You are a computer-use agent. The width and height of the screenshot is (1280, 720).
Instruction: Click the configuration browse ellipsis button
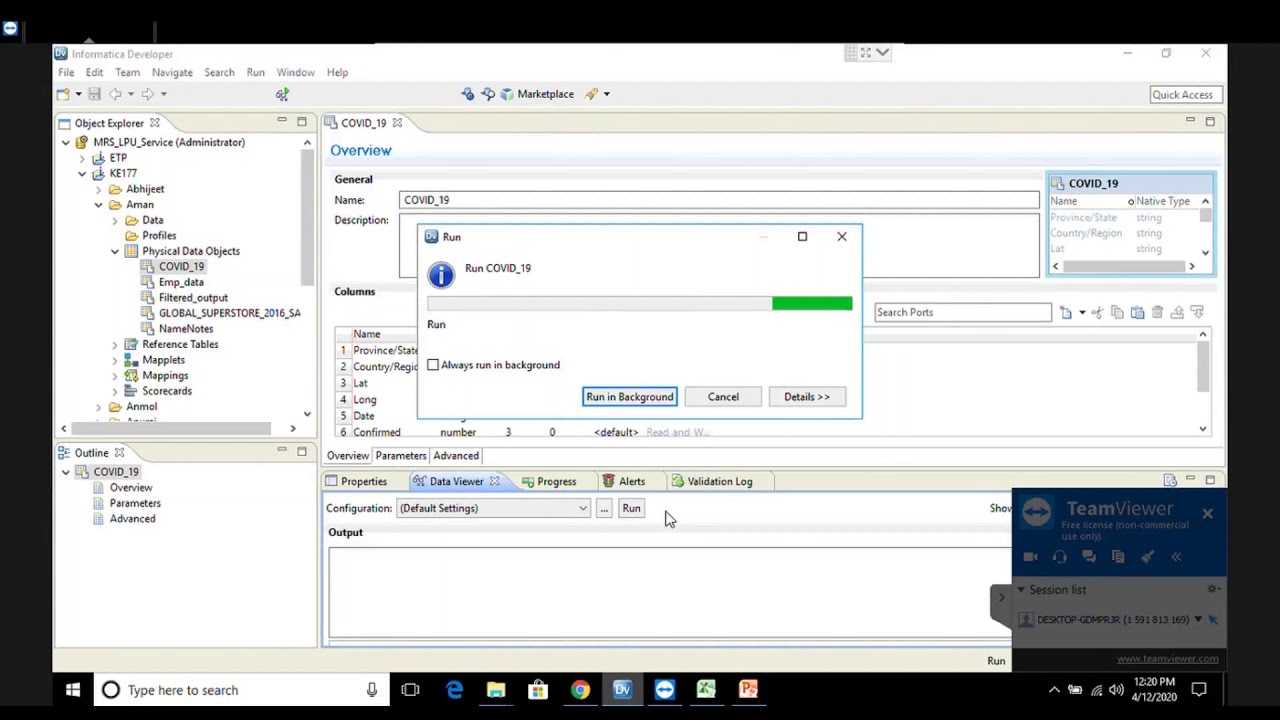(x=604, y=508)
